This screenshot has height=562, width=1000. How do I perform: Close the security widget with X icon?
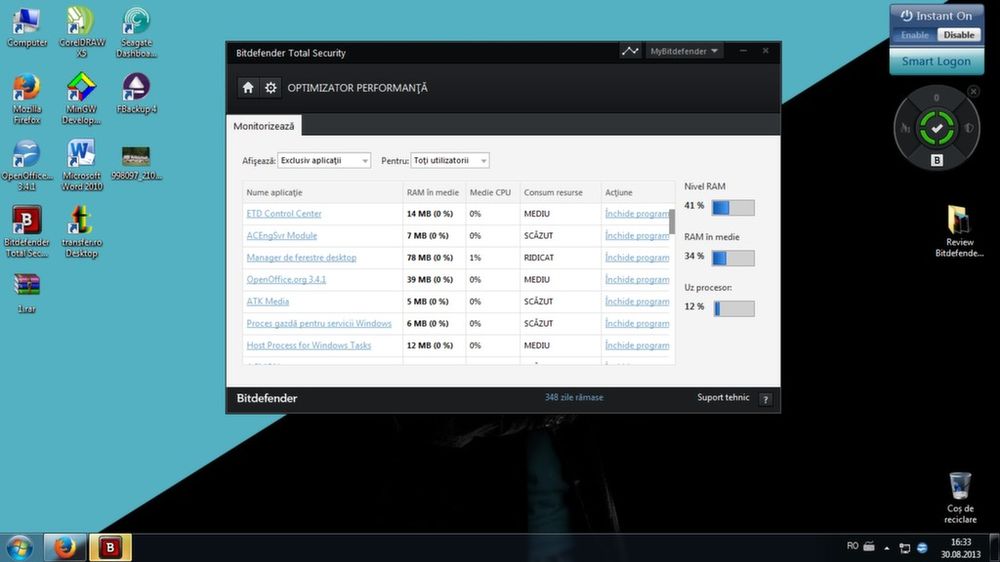pyautogui.click(x=974, y=92)
